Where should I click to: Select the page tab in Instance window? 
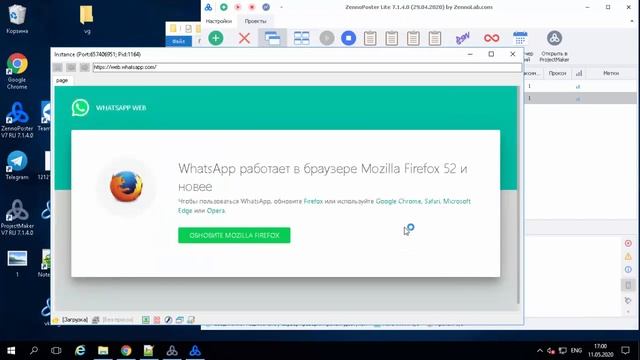(x=62, y=80)
